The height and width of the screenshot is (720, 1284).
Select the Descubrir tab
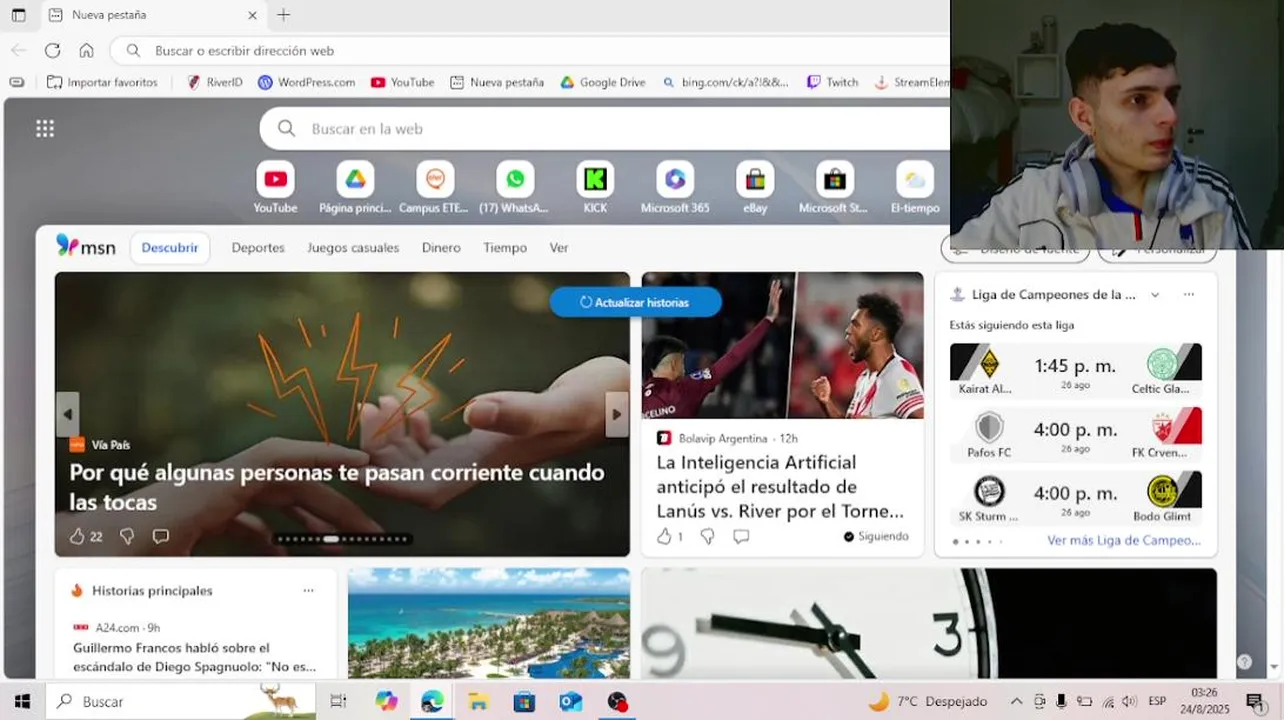coord(170,248)
